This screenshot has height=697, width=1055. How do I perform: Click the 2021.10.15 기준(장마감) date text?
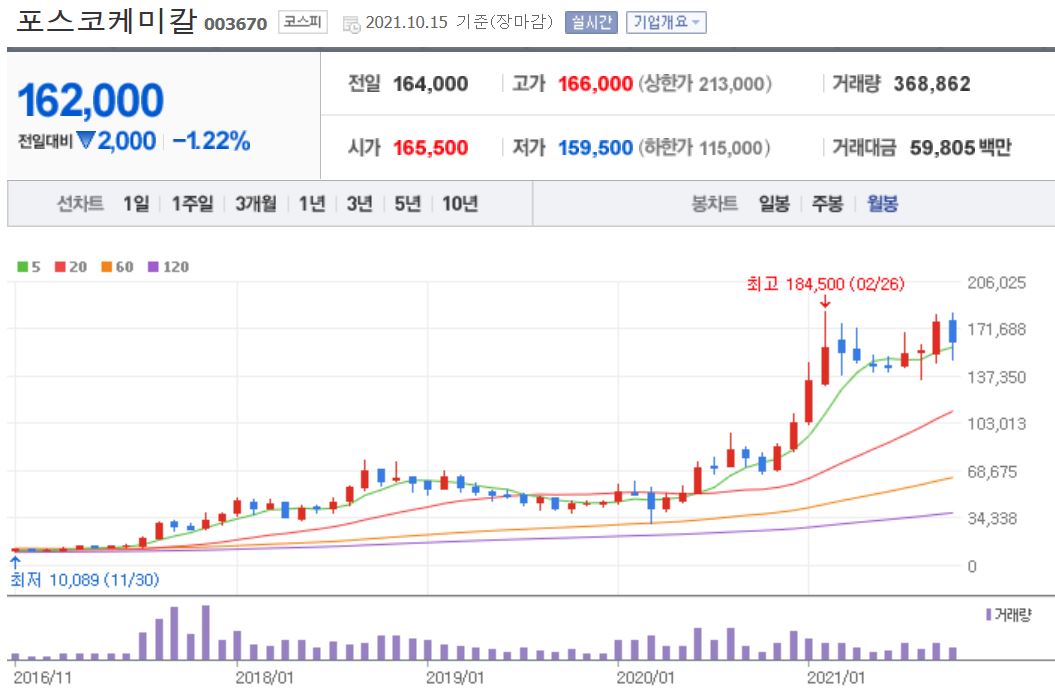coord(459,22)
